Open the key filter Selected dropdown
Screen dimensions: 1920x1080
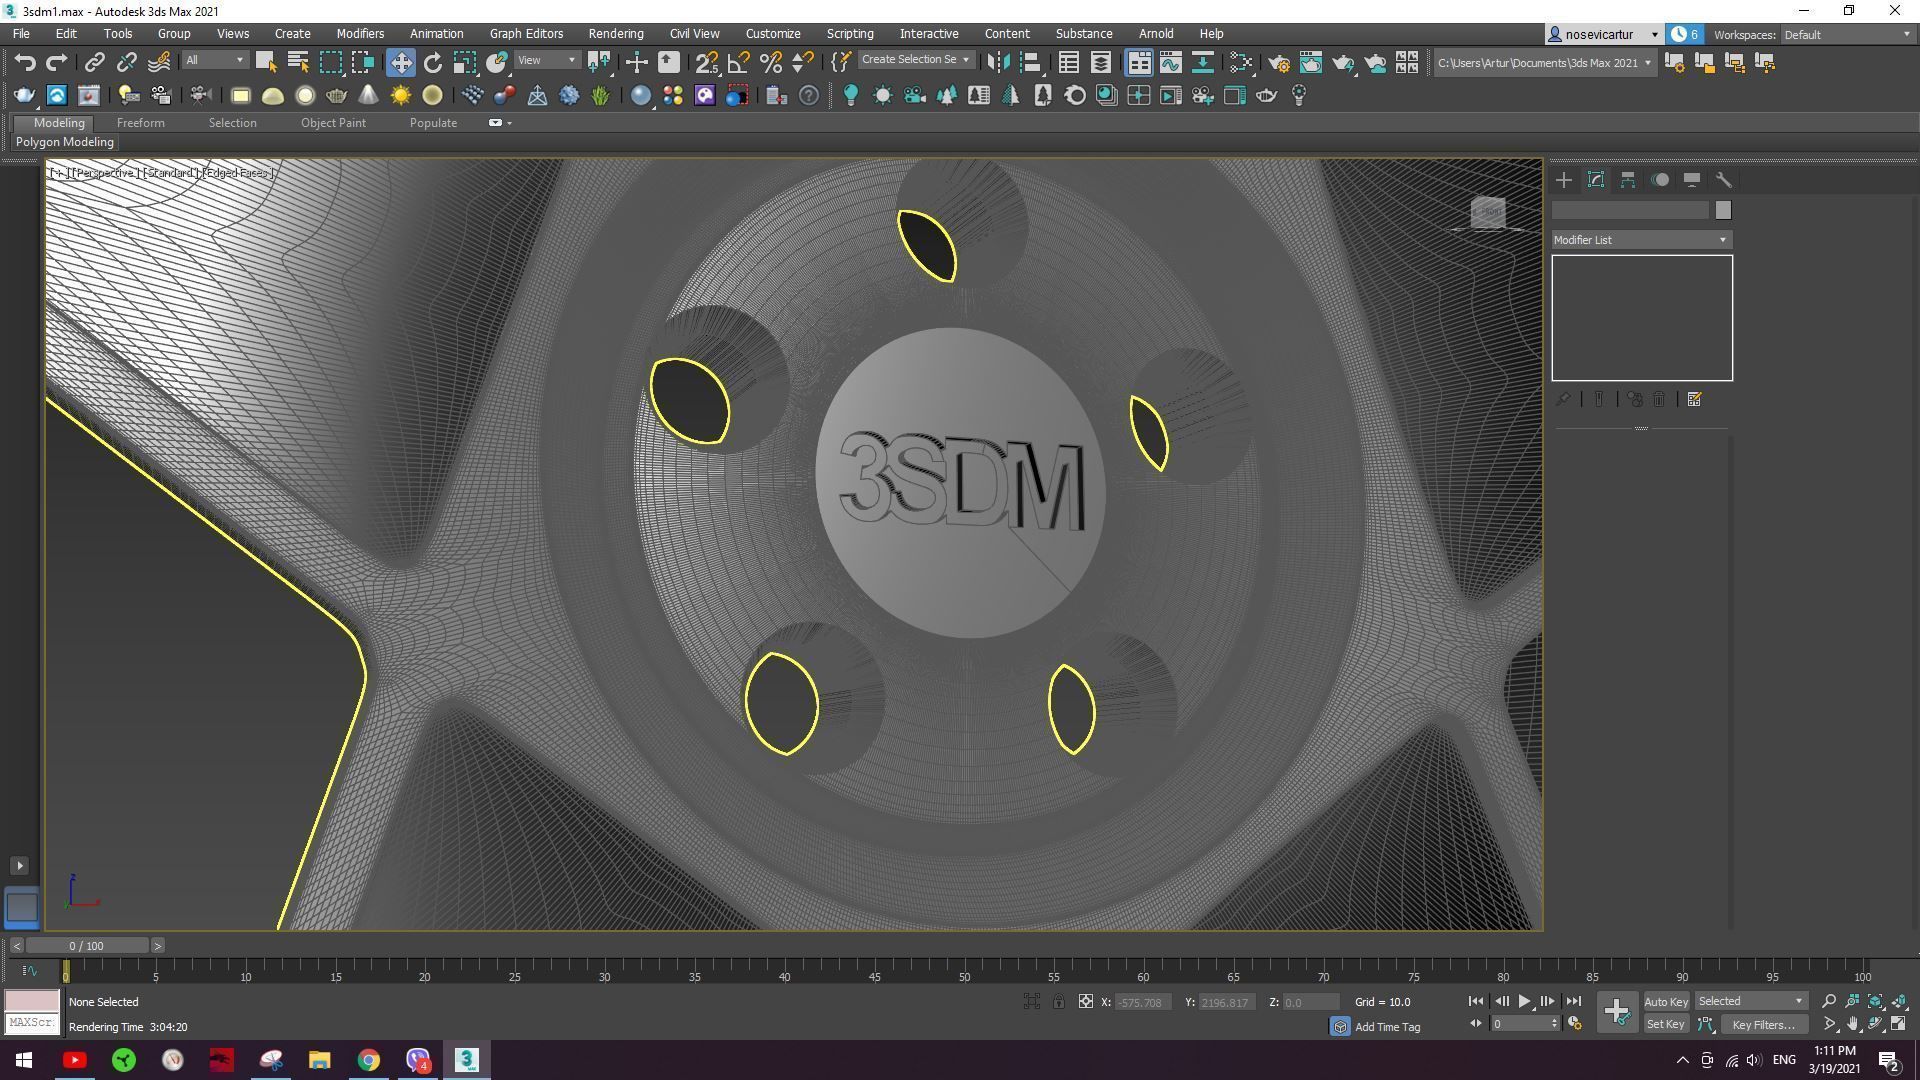1751,1001
